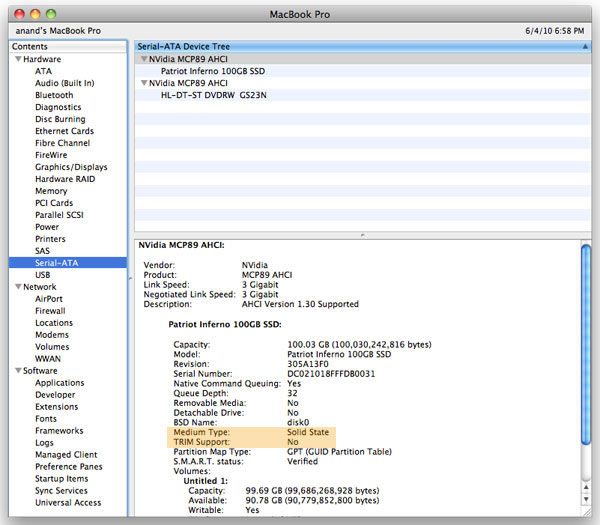Sort by Serial-ATA Device Tree header arrow
600x525 pixels.
point(585,46)
